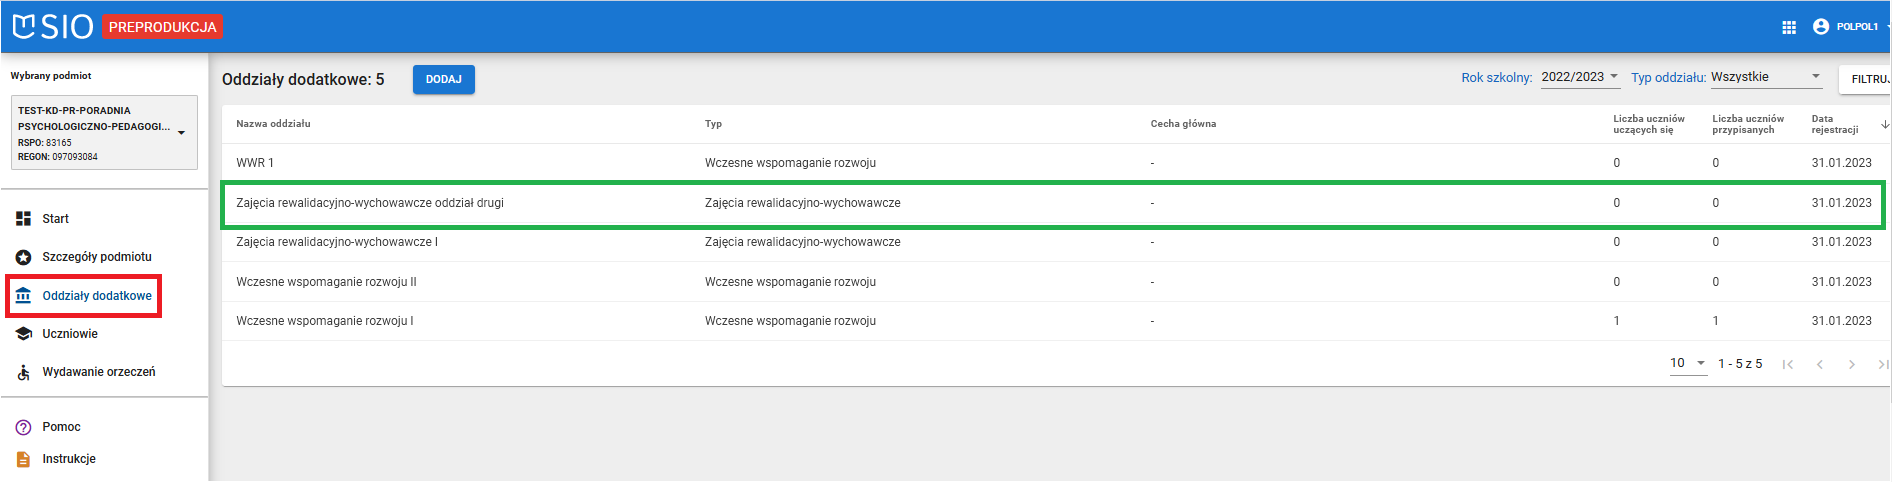The width and height of the screenshot is (1892, 482).
Task: Open the WWR 1 table row
Action: pyautogui.click(x=255, y=163)
